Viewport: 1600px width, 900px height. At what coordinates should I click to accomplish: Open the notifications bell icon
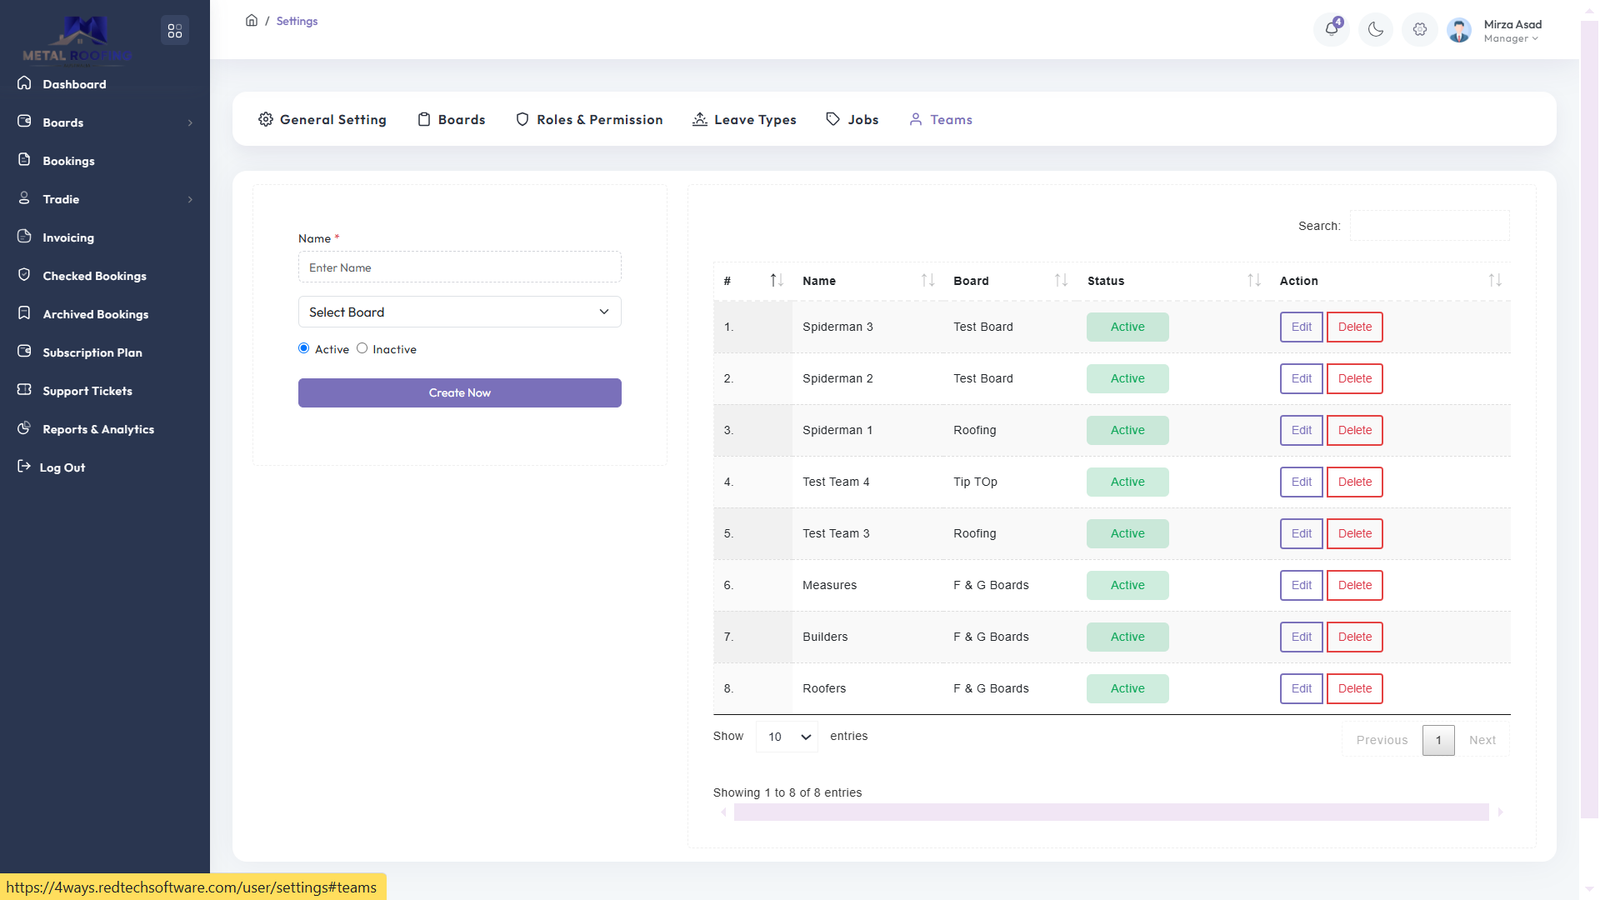pos(1331,29)
